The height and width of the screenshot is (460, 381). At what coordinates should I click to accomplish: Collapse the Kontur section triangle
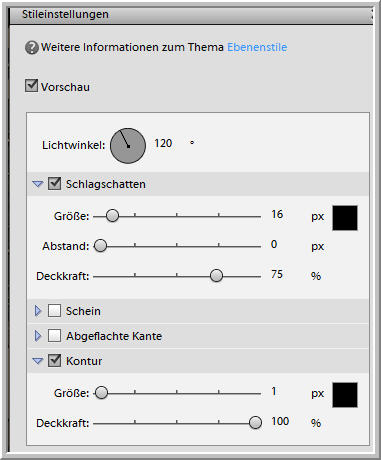point(38,361)
